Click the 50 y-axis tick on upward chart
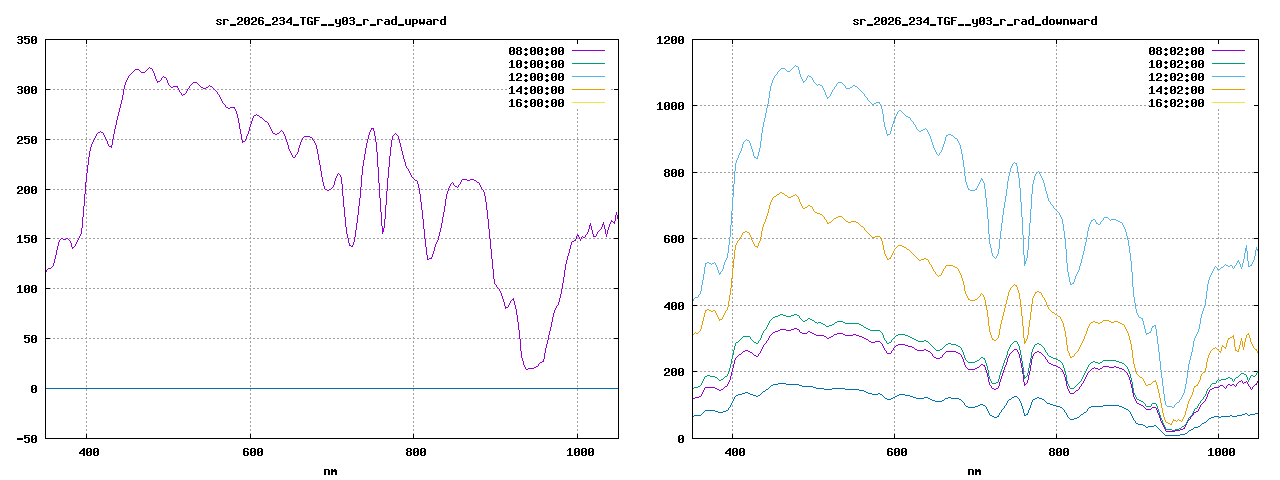 coord(31,339)
